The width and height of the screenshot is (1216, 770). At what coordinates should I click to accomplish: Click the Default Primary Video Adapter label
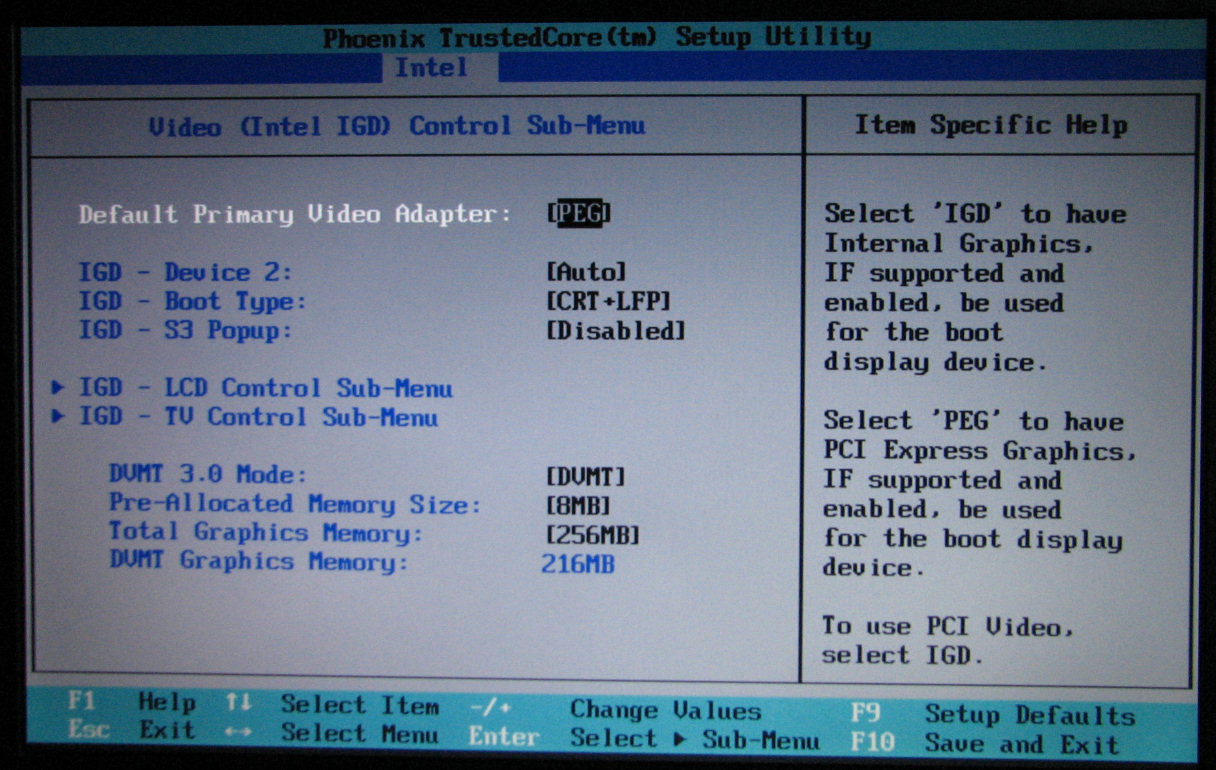295,214
